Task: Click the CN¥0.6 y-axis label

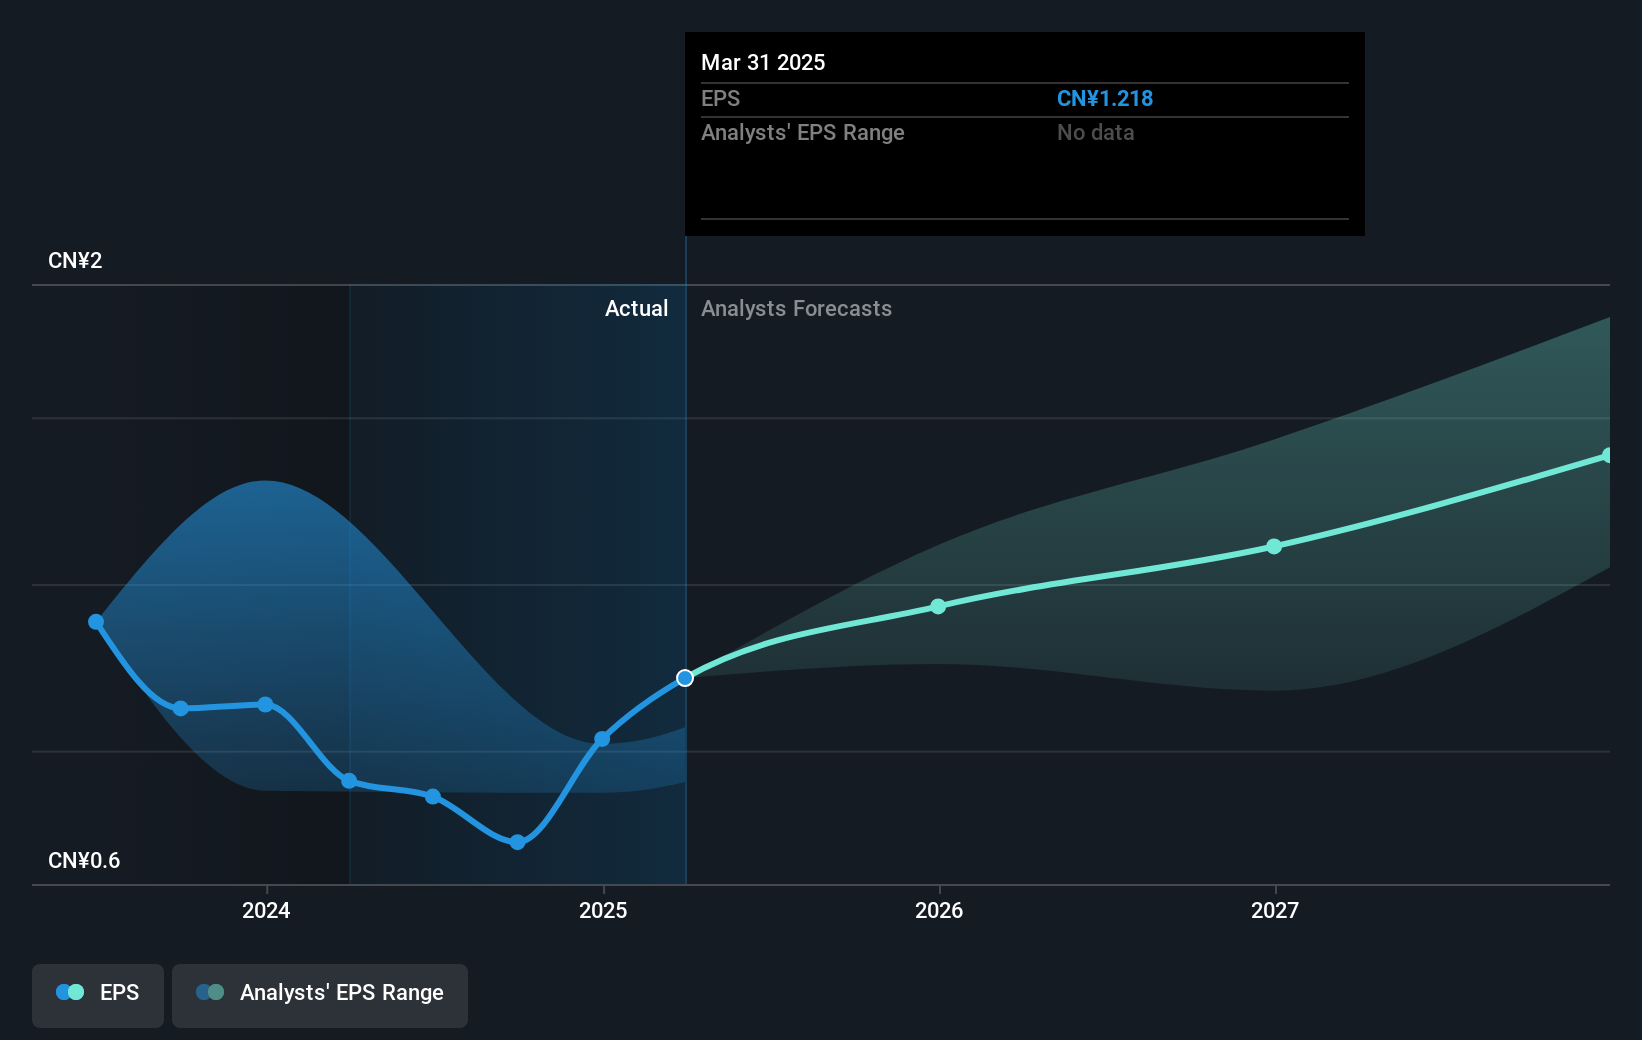Action: [x=84, y=860]
